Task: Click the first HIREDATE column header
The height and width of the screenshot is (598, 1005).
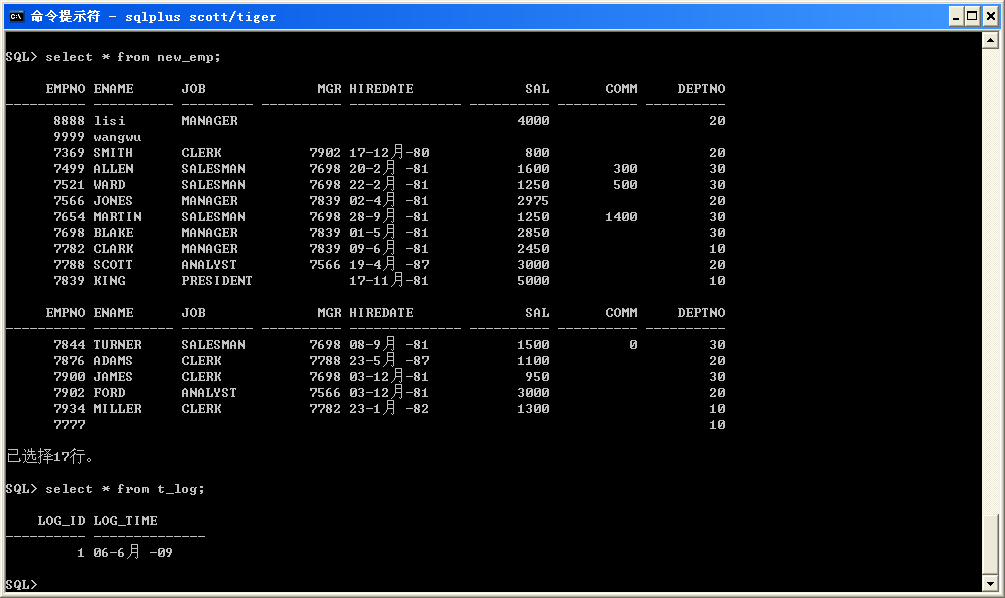Action: pyautogui.click(x=381, y=89)
